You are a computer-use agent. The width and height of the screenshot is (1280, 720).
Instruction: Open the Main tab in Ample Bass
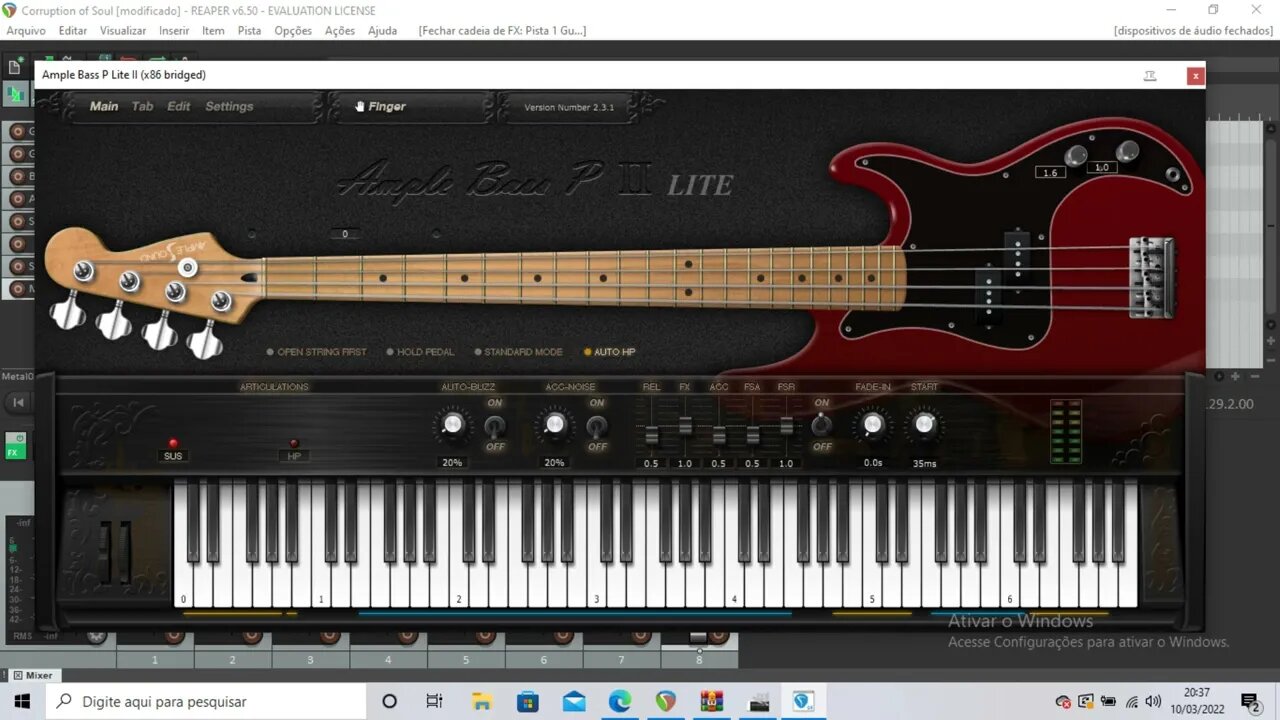(104, 106)
